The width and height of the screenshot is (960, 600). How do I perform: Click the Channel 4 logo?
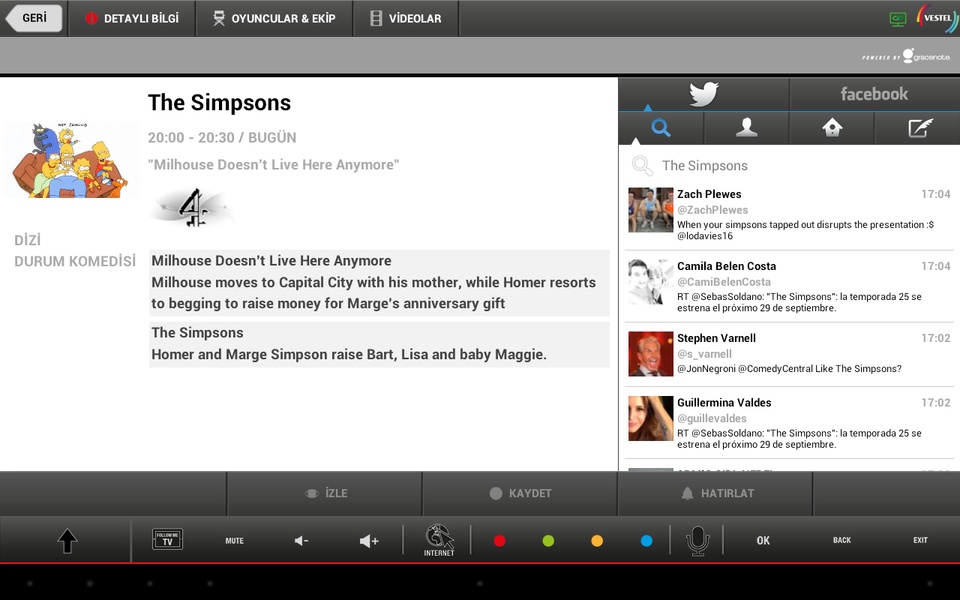pyautogui.click(x=193, y=208)
